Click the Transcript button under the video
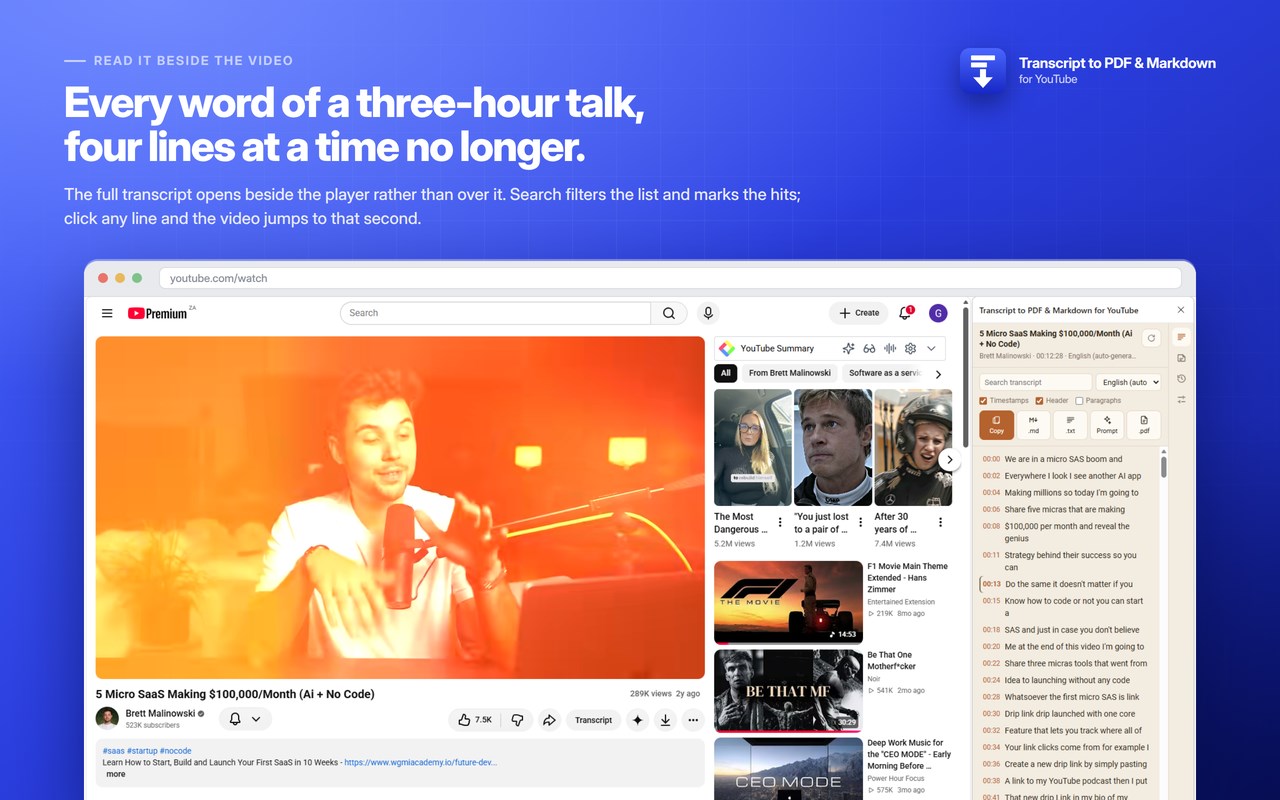1280x800 pixels. pos(594,719)
